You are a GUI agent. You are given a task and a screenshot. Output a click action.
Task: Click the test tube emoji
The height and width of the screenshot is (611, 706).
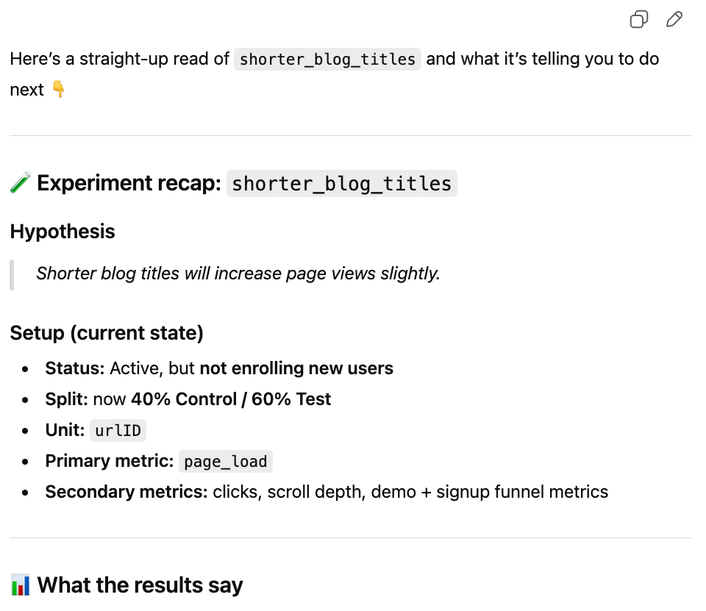tap(20, 184)
